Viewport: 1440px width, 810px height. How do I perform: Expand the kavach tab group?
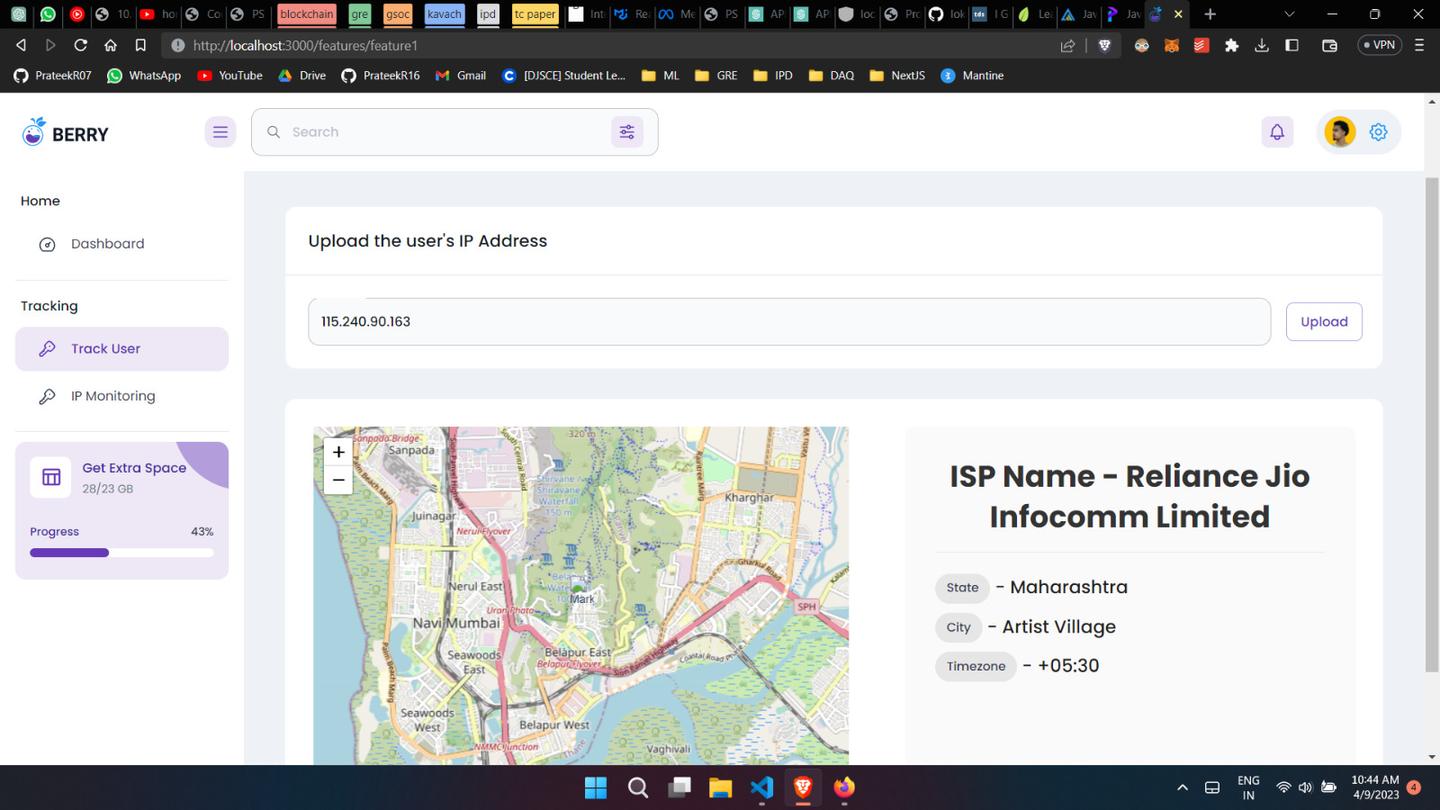pos(444,14)
